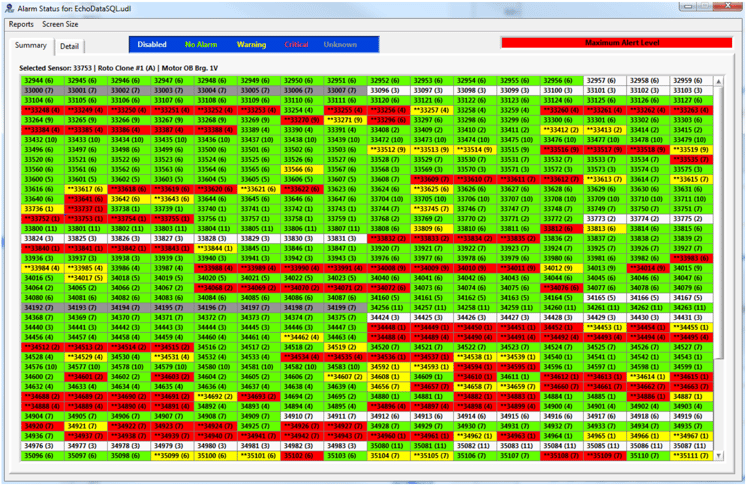Open the Reports menu
Image resolution: width=746 pixels, height=485 pixels.
click(21, 24)
